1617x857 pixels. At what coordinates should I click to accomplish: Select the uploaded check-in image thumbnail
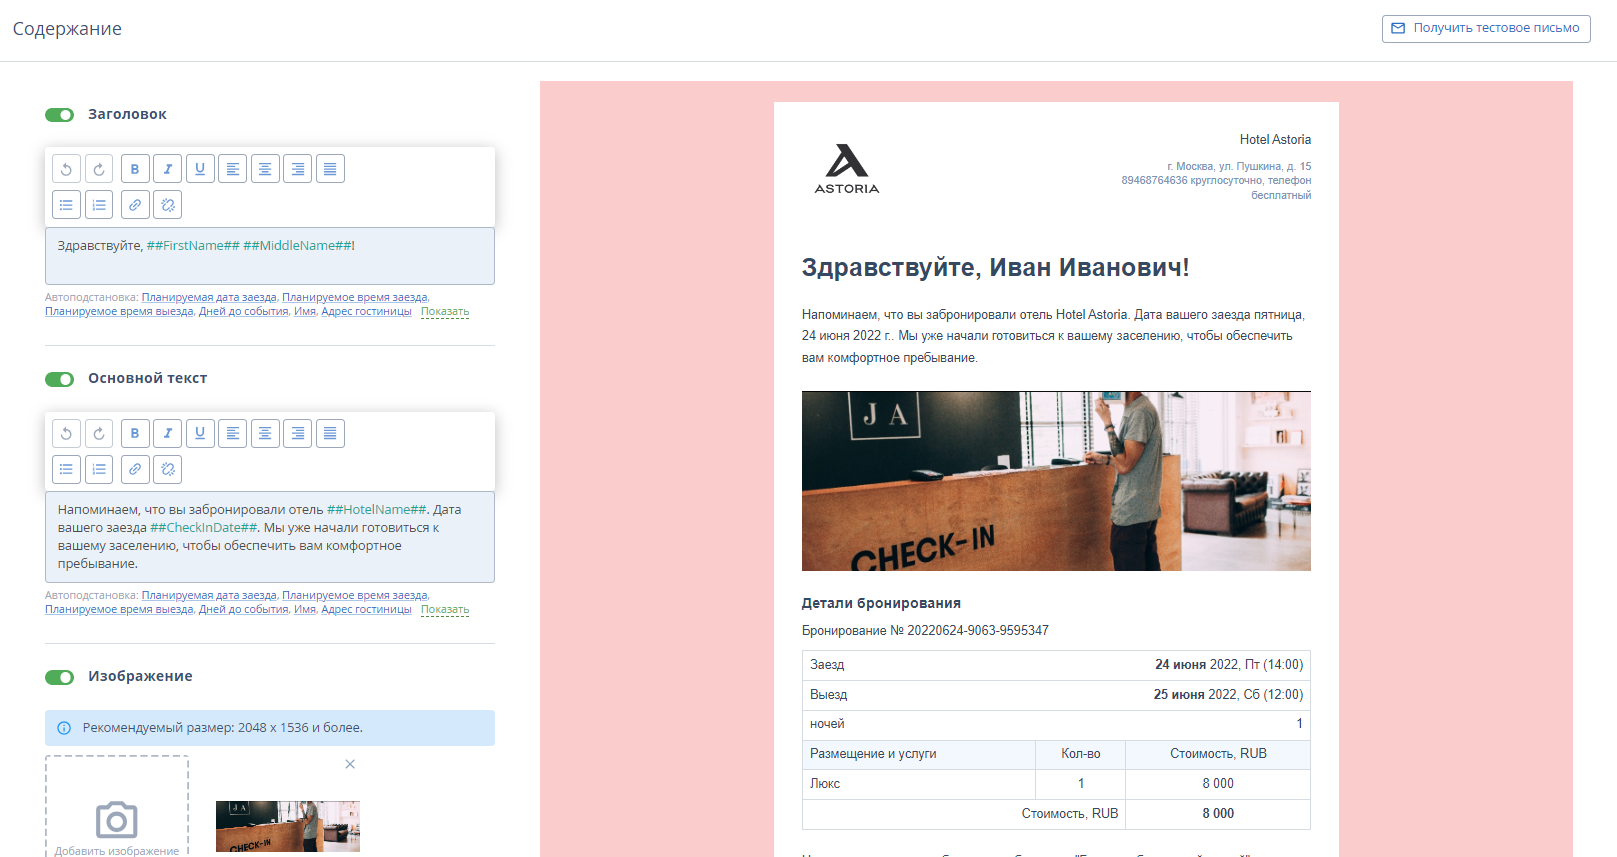tap(288, 826)
